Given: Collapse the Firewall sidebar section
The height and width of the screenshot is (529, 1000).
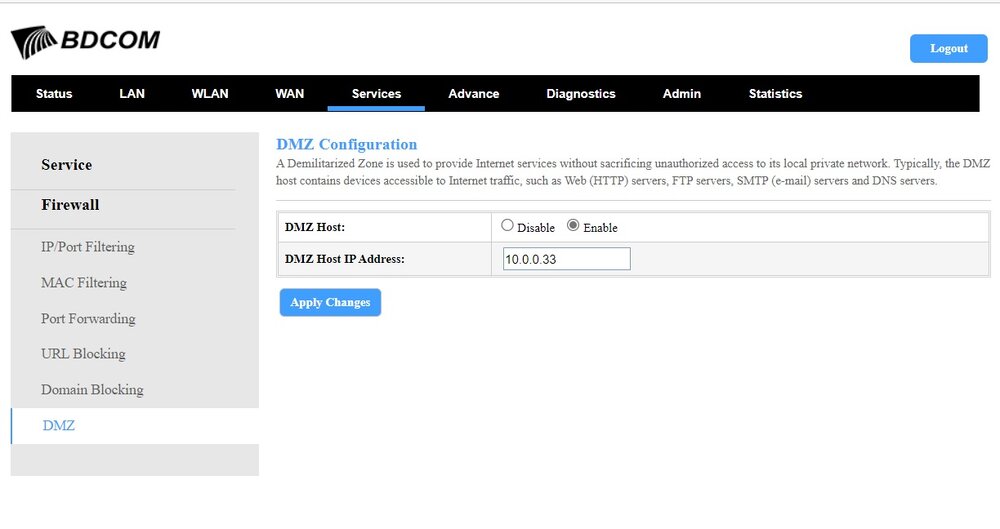Looking at the screenshot, I should [x=70, y=205].
